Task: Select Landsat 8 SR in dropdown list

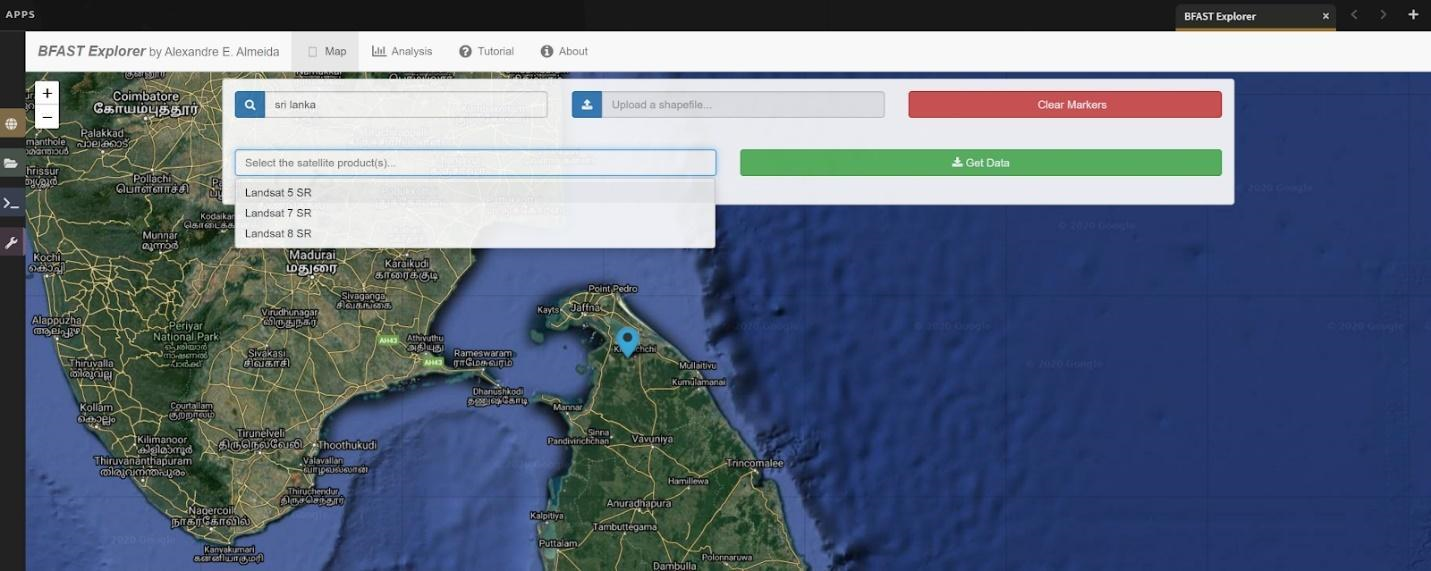Action: [278, 233]
